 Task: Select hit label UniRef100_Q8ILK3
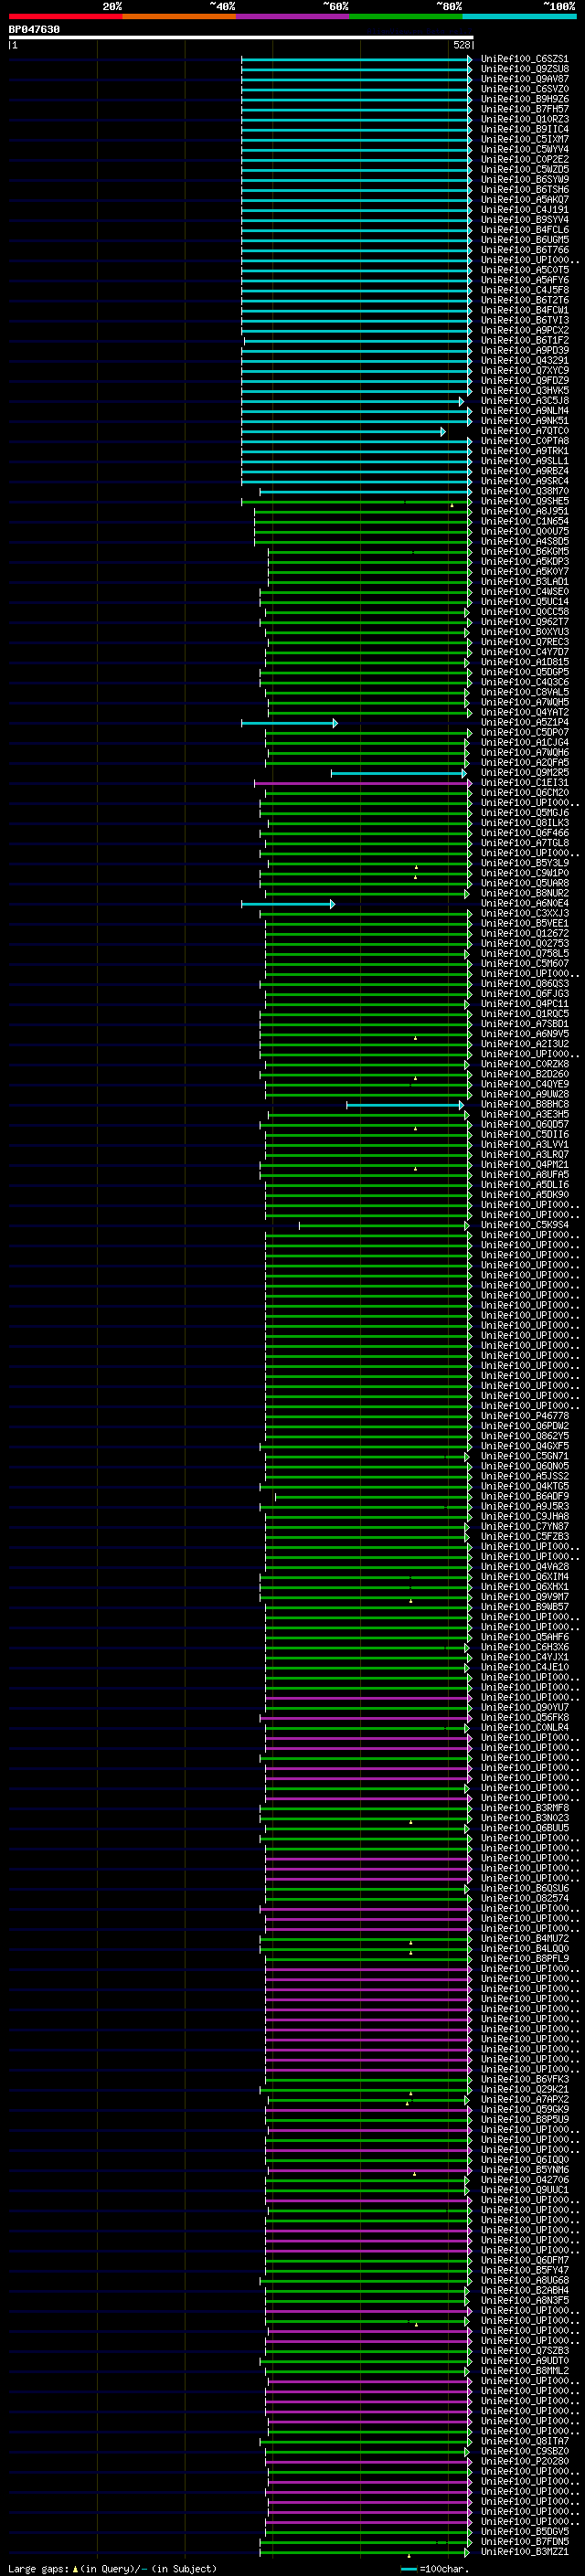tap(524, 823)
